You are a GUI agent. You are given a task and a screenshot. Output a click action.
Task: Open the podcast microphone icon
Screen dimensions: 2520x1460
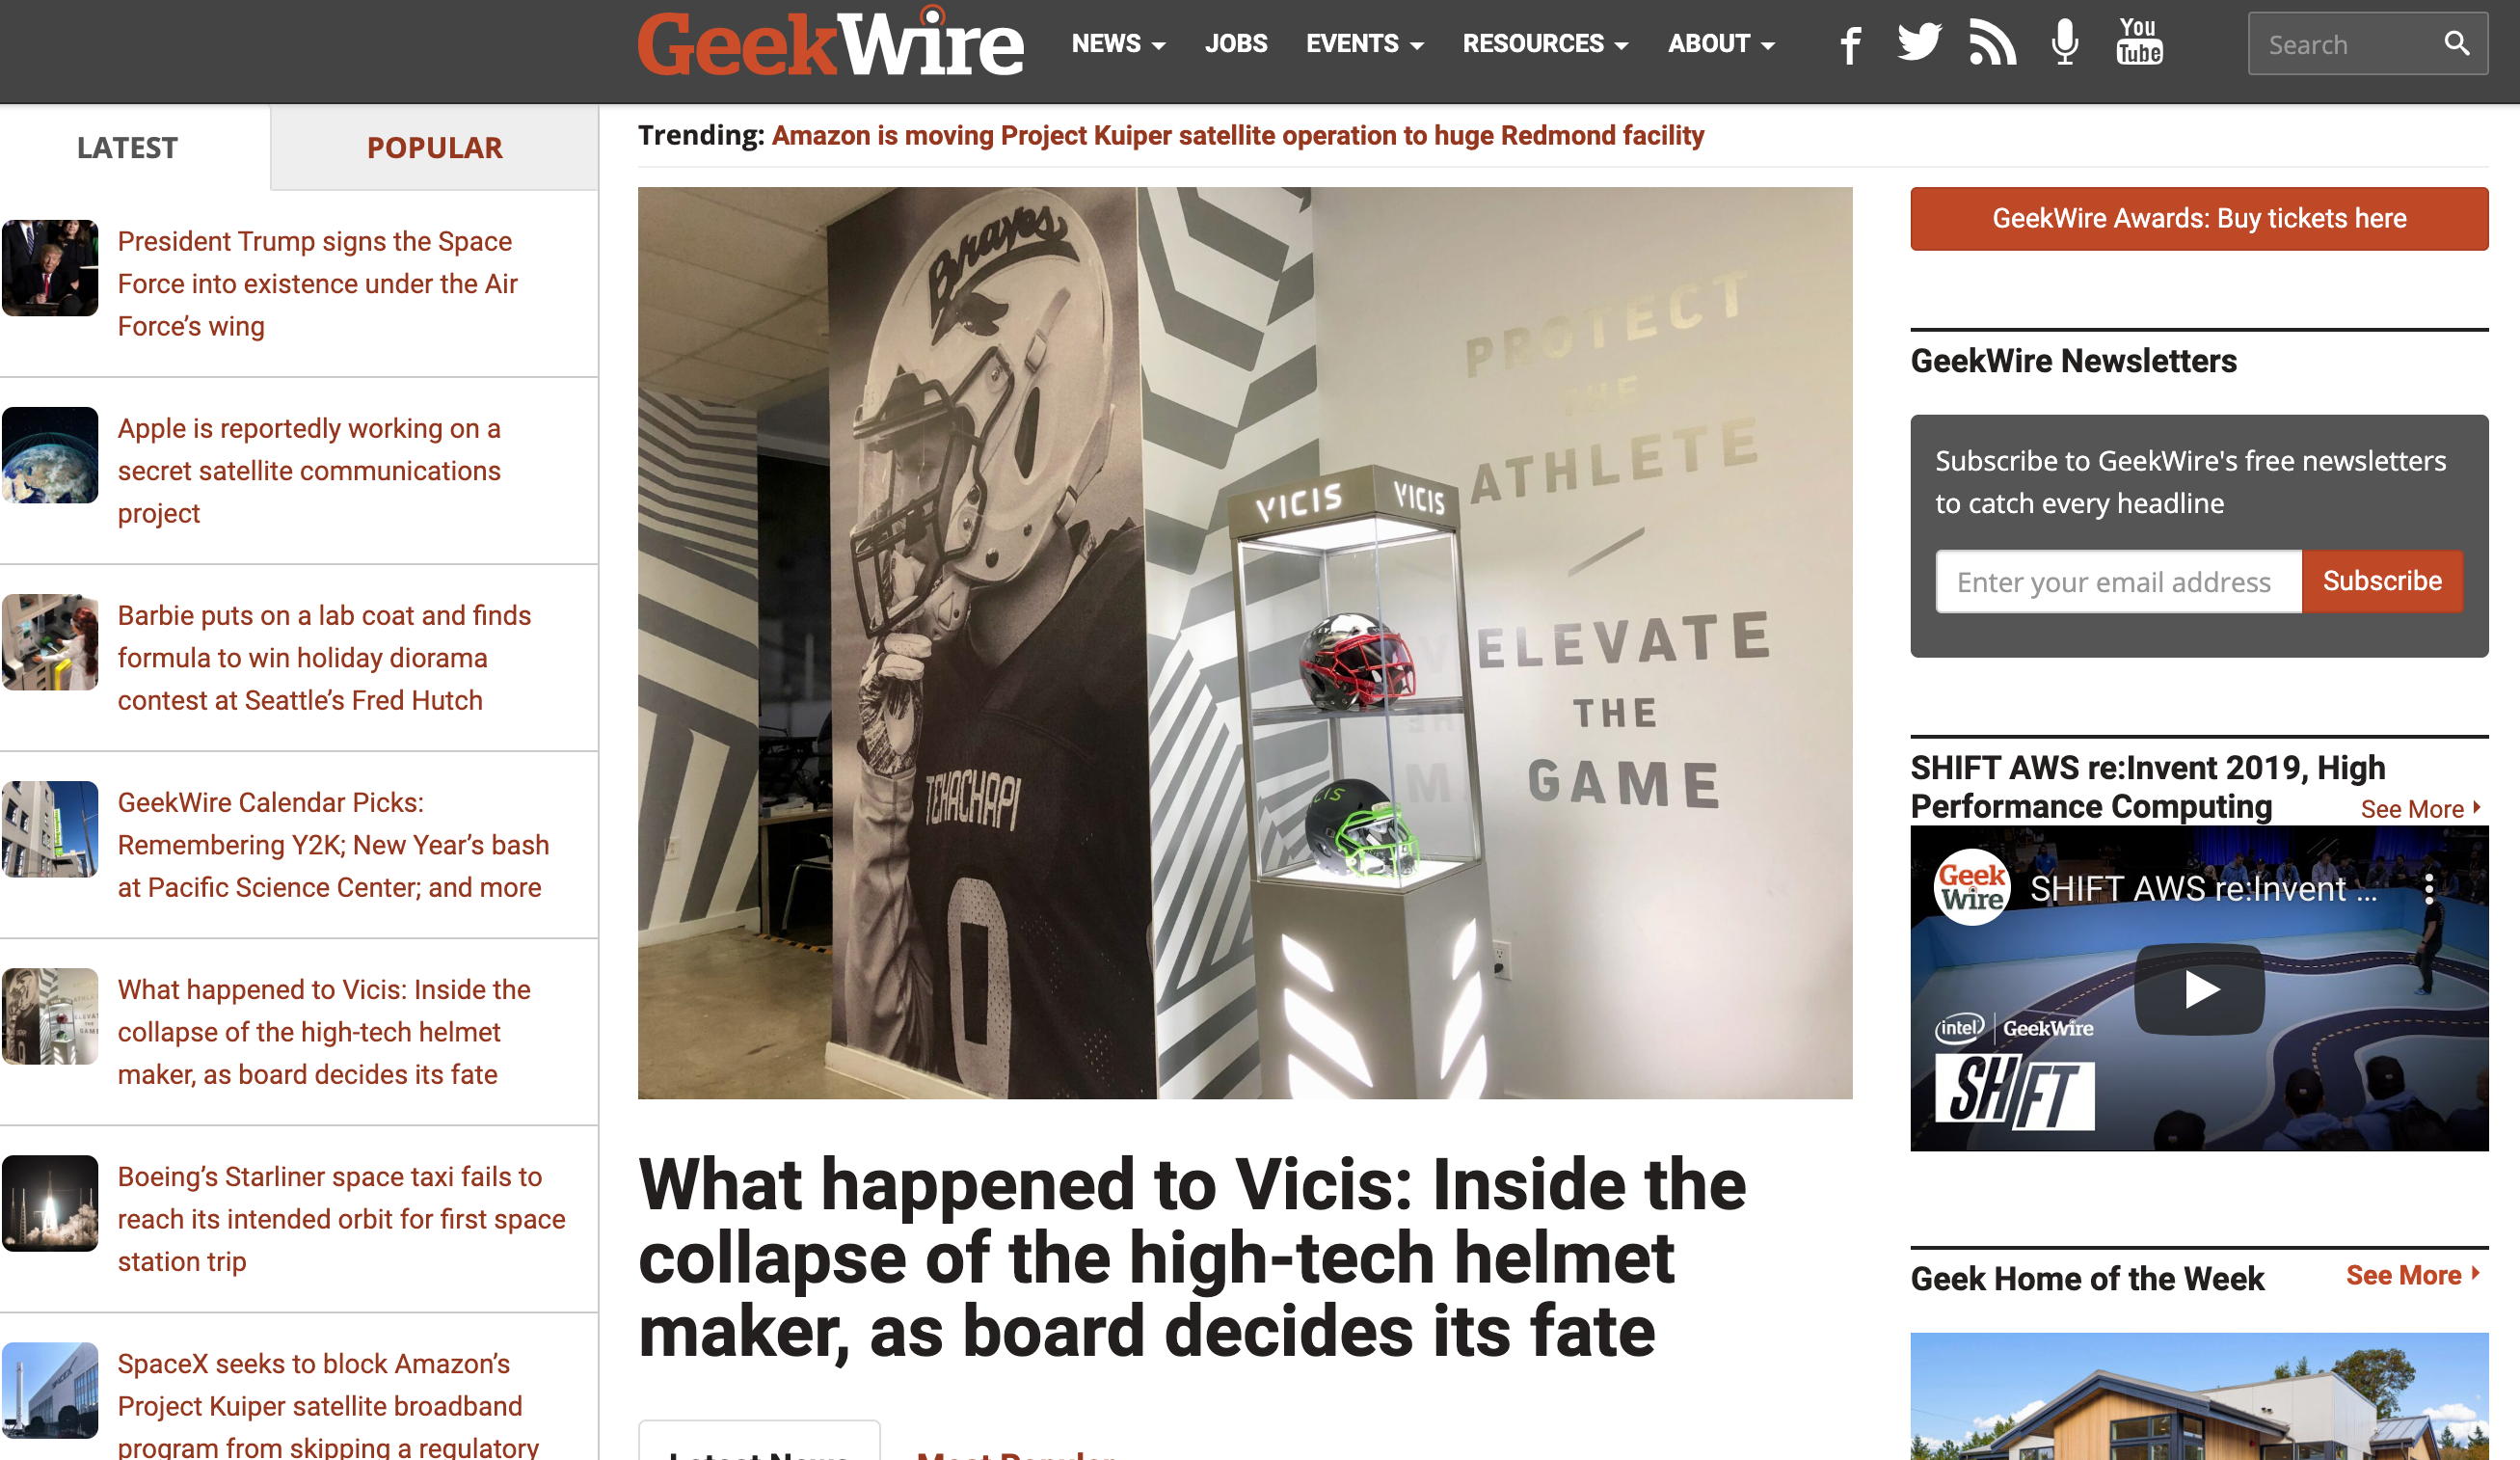2065,43
